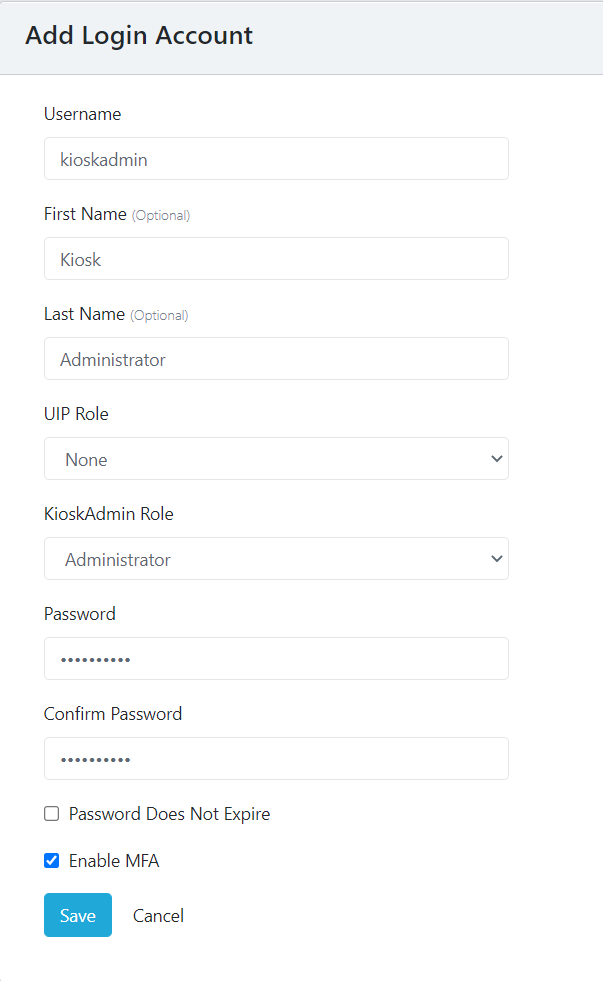Uncheck the Enable MFA checkbox
The width and height of the screenshot is (603, 981).
(x=52, y=861)
